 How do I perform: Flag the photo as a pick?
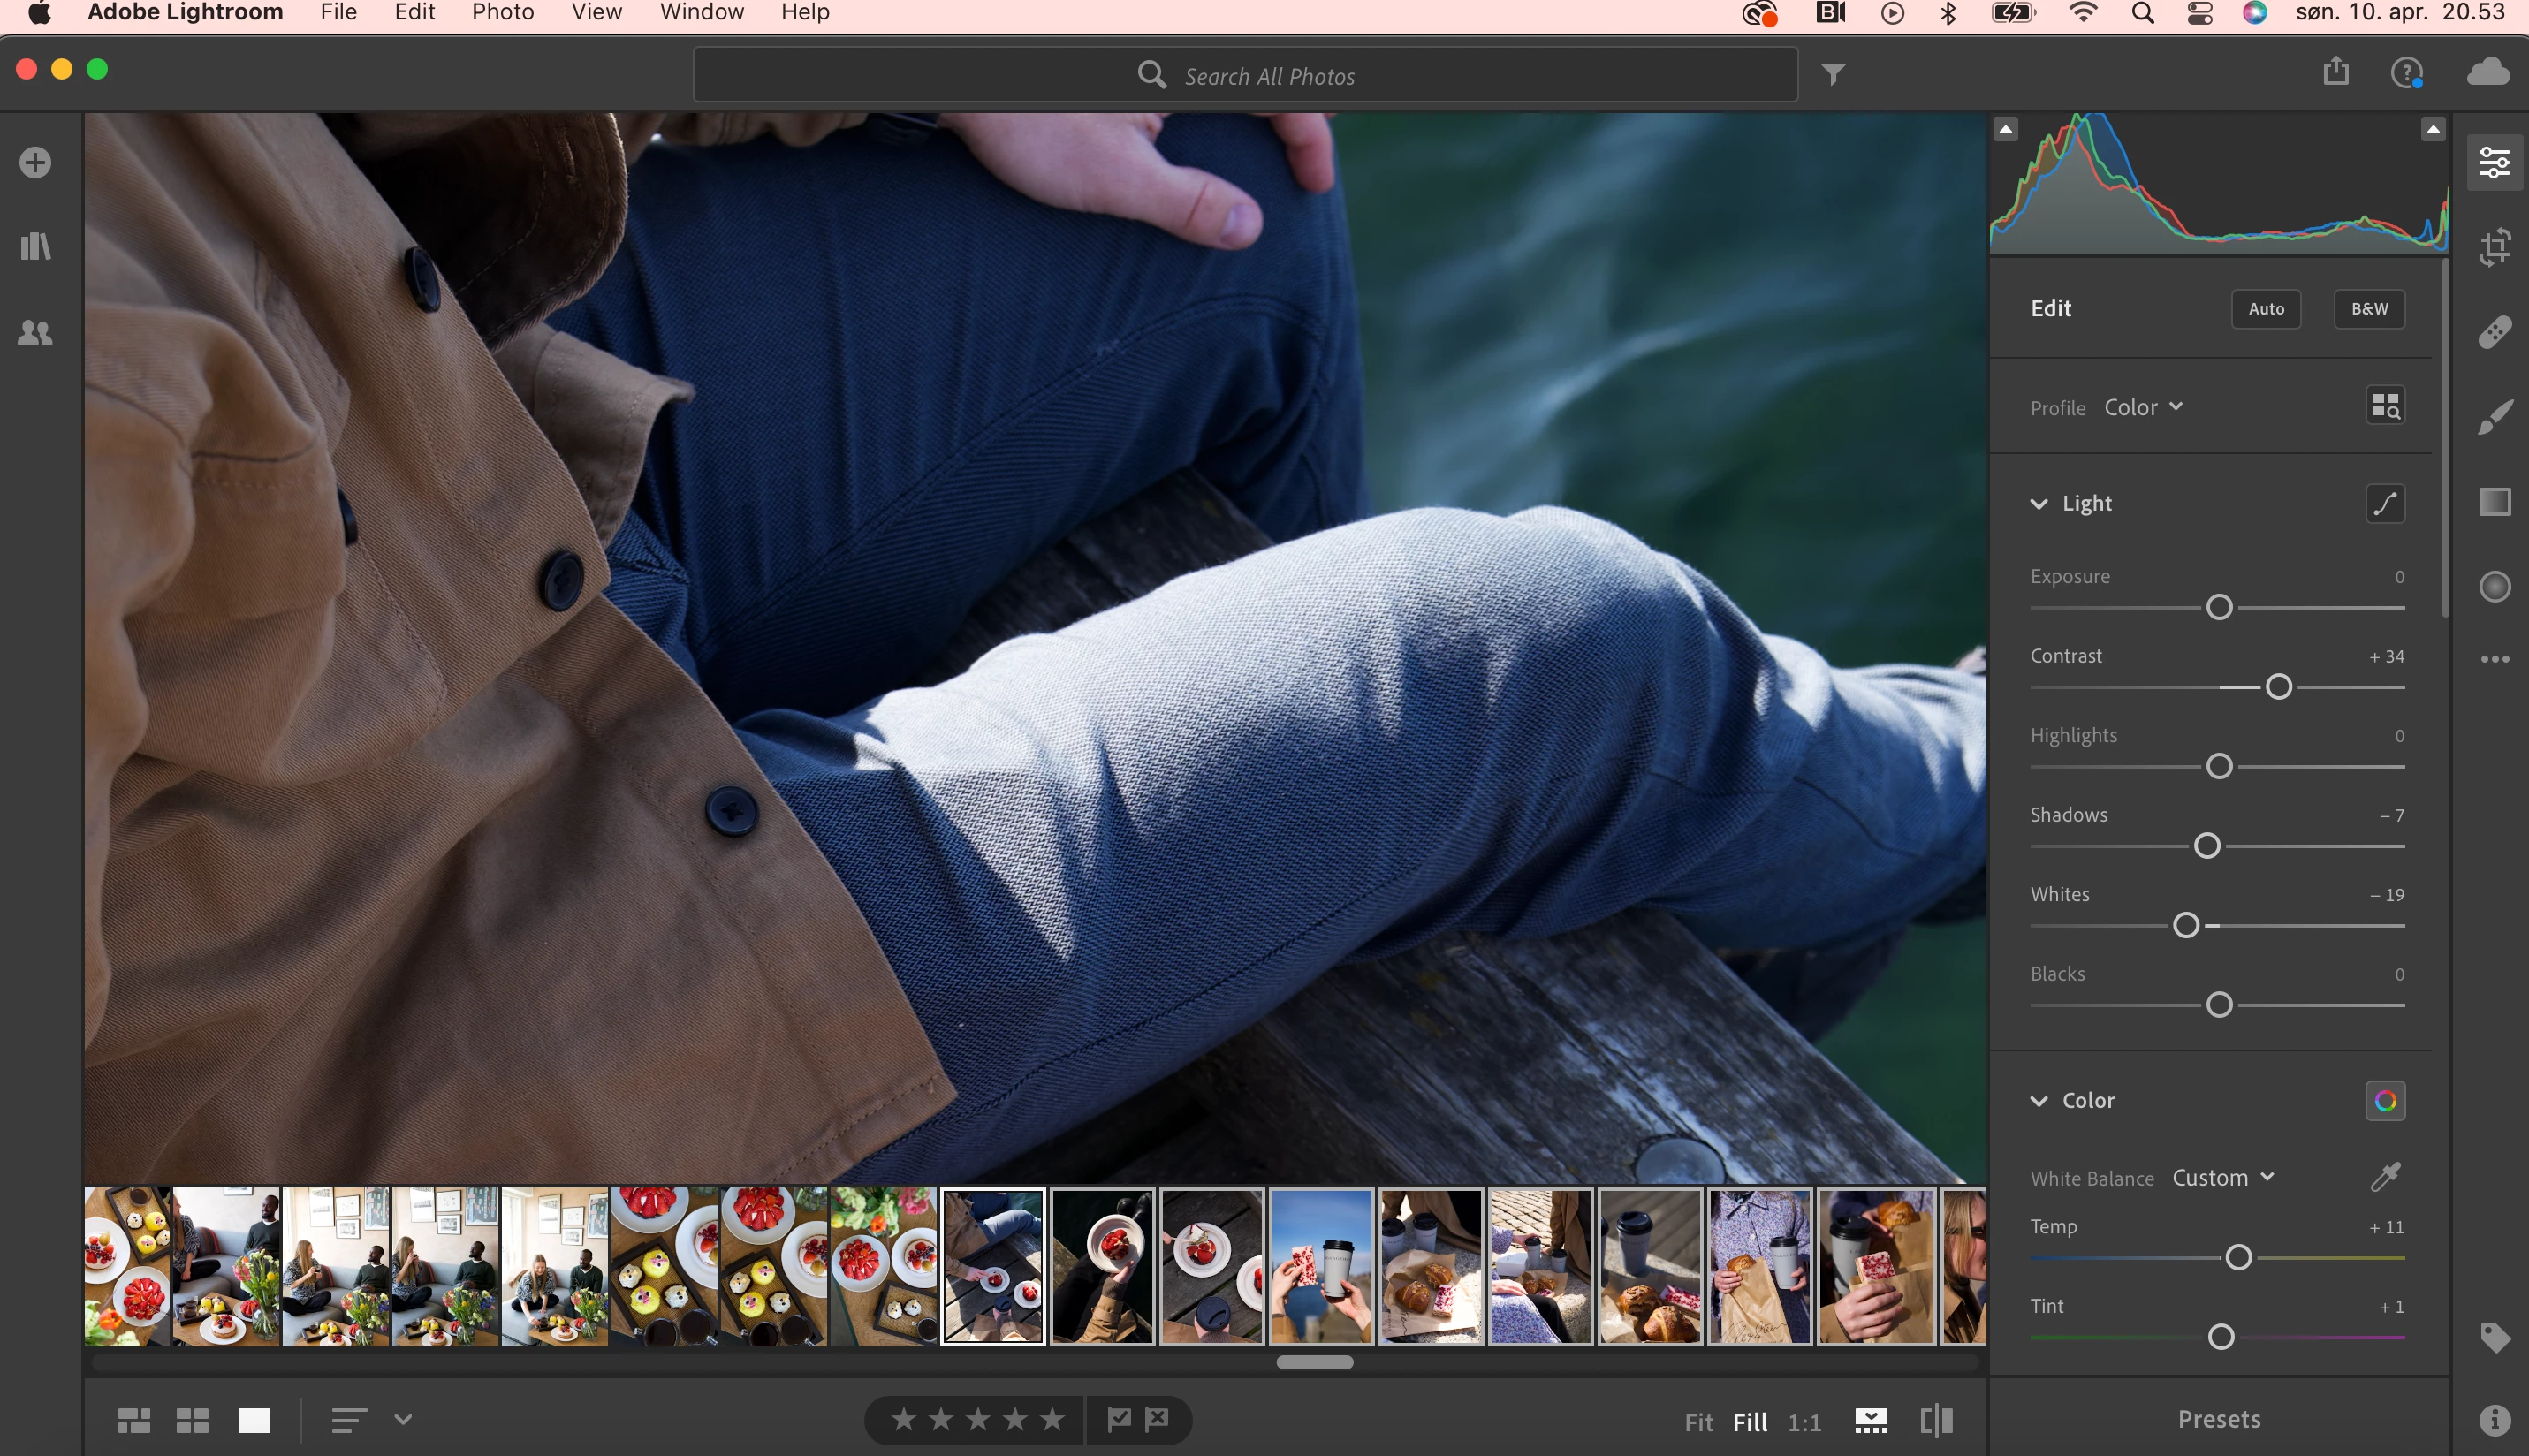click(x=1119, y=1418)
